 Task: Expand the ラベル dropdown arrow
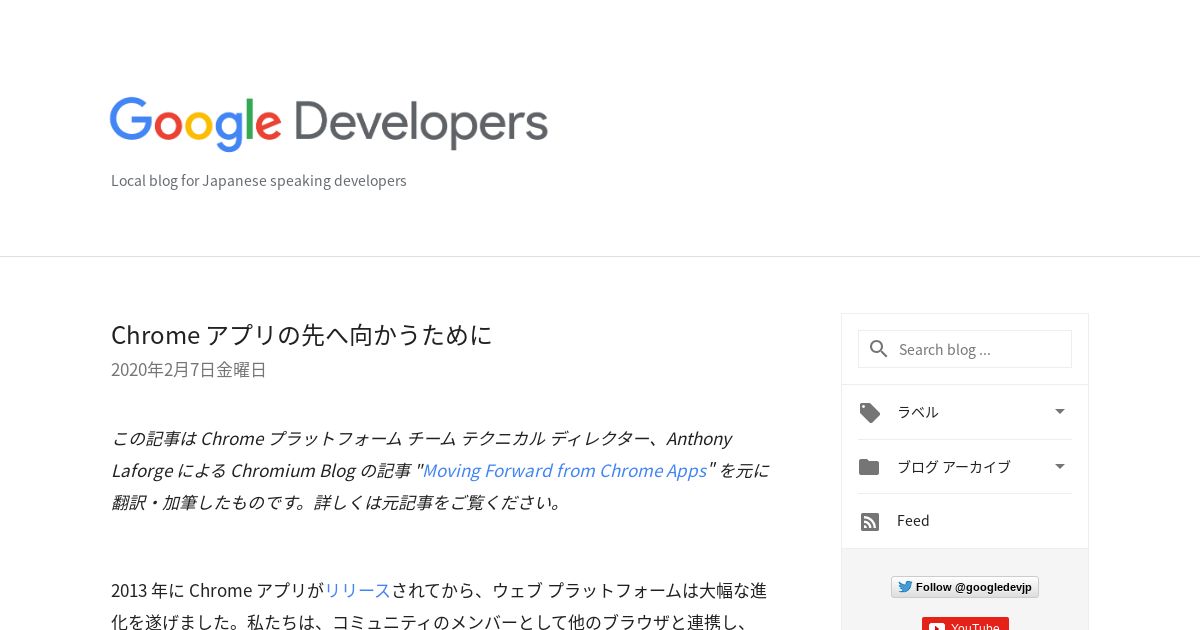[1060, 411]
